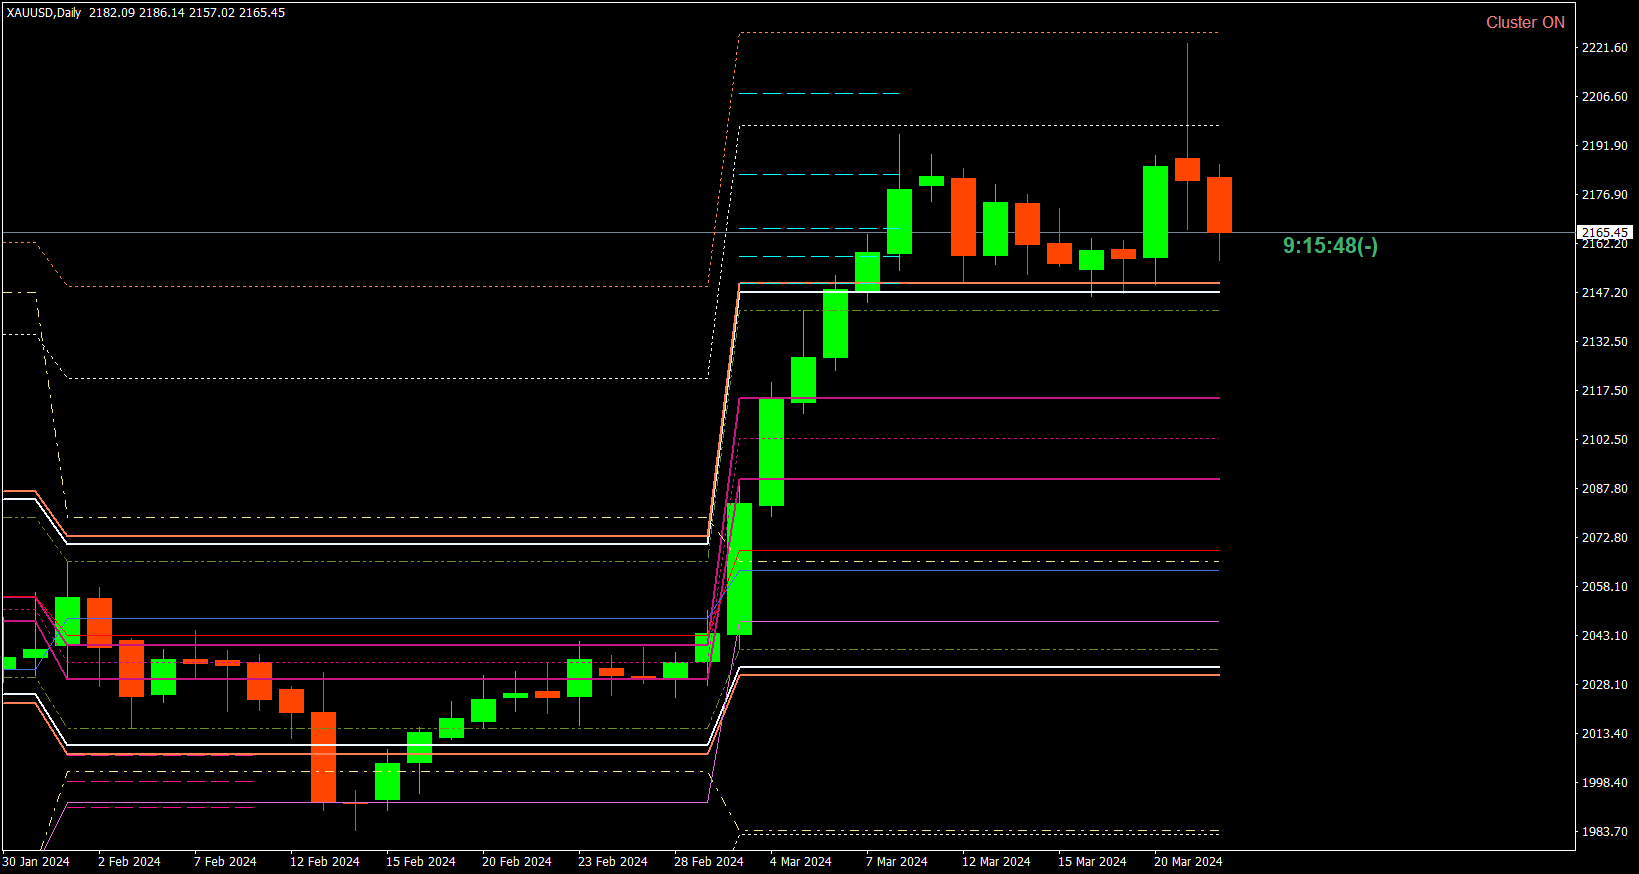
Task: Click the 30 Jan 2024 date label
Action: point(36,862)
